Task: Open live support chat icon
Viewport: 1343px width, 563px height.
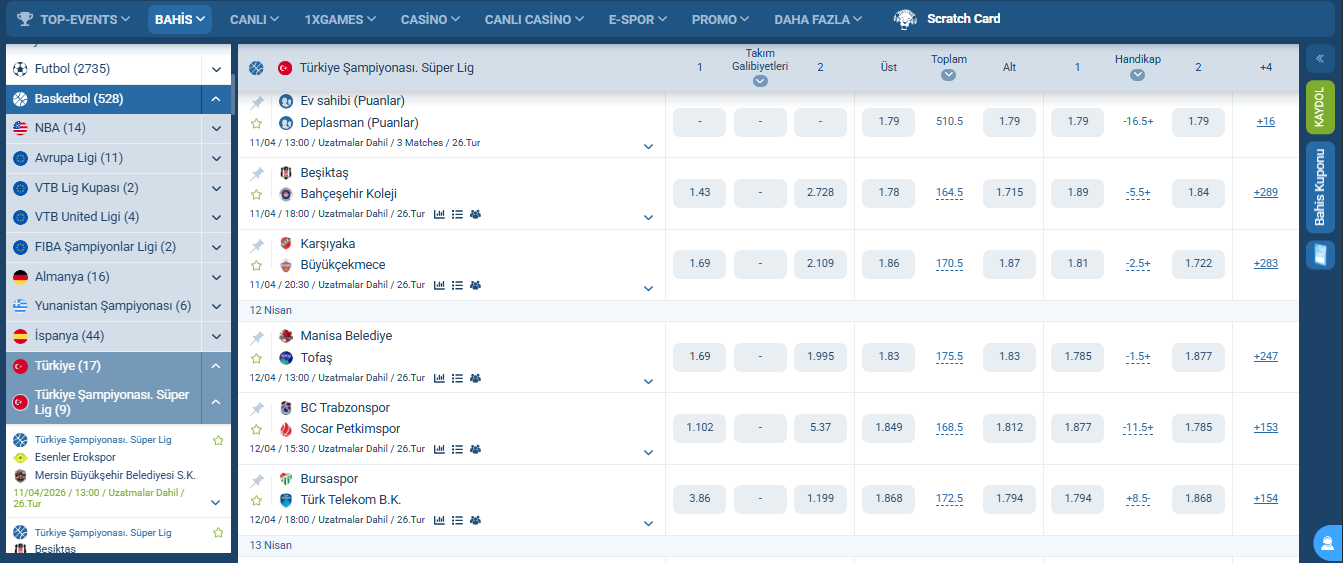Action: pos(1327,544)
